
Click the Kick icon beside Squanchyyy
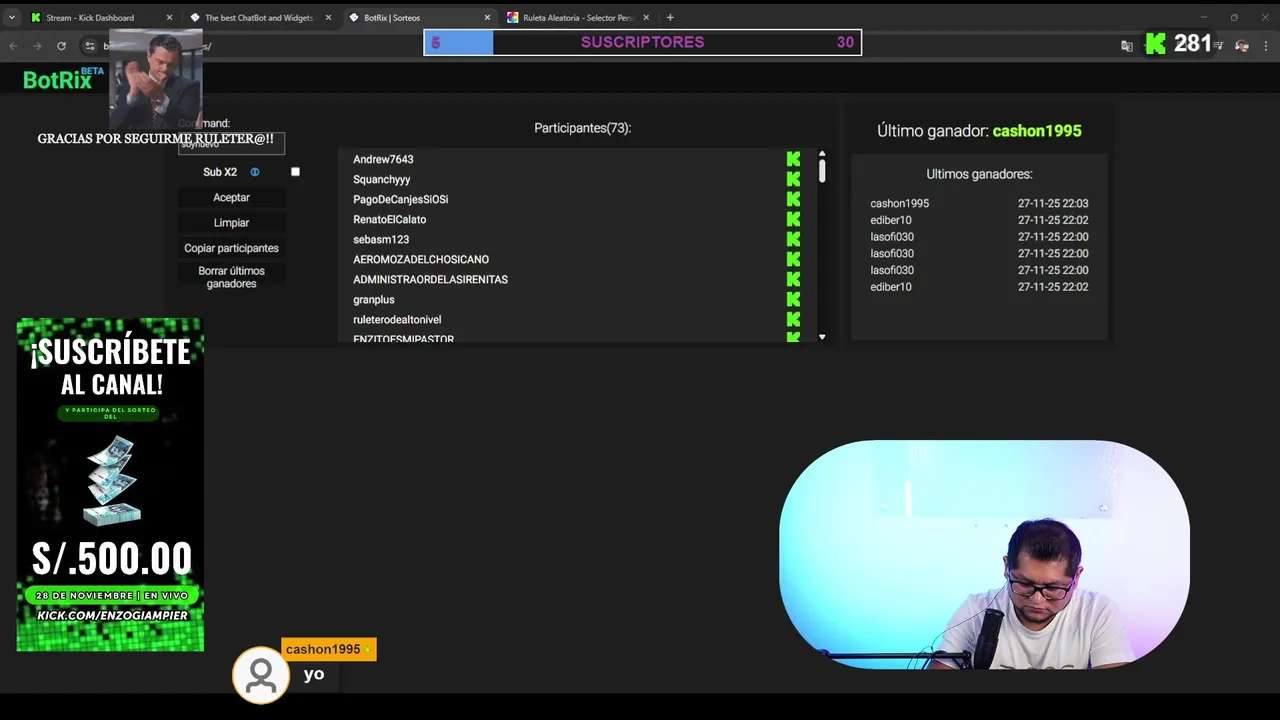[793, 179]
